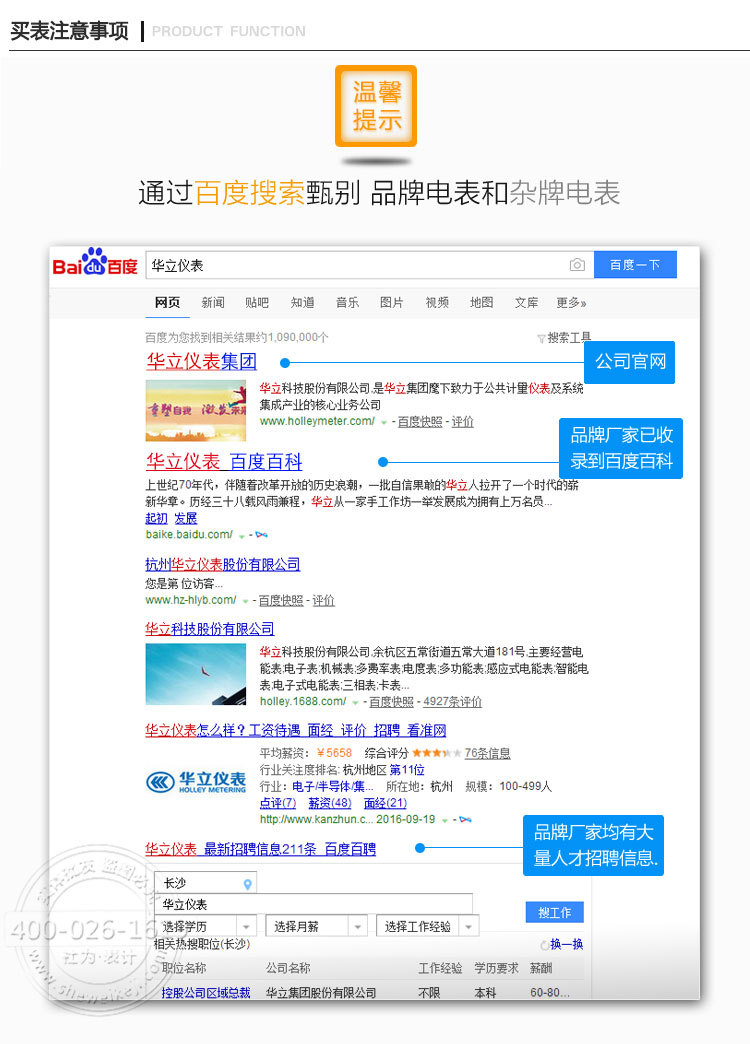Viewport: 750px width, 1044px height.
Task: Open 选择月薪 dropdown
Action: 316,926
